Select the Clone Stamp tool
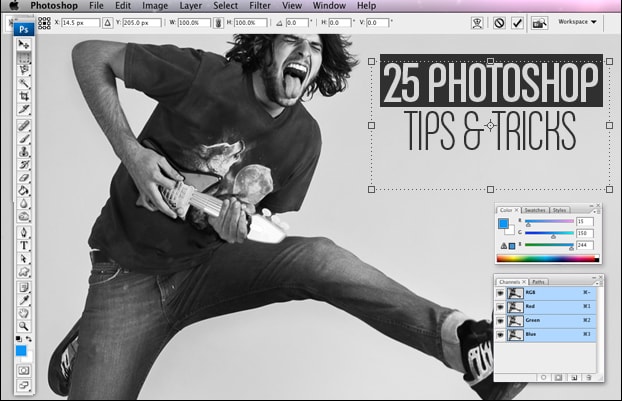Screen dimensions: 622x401 24,152
